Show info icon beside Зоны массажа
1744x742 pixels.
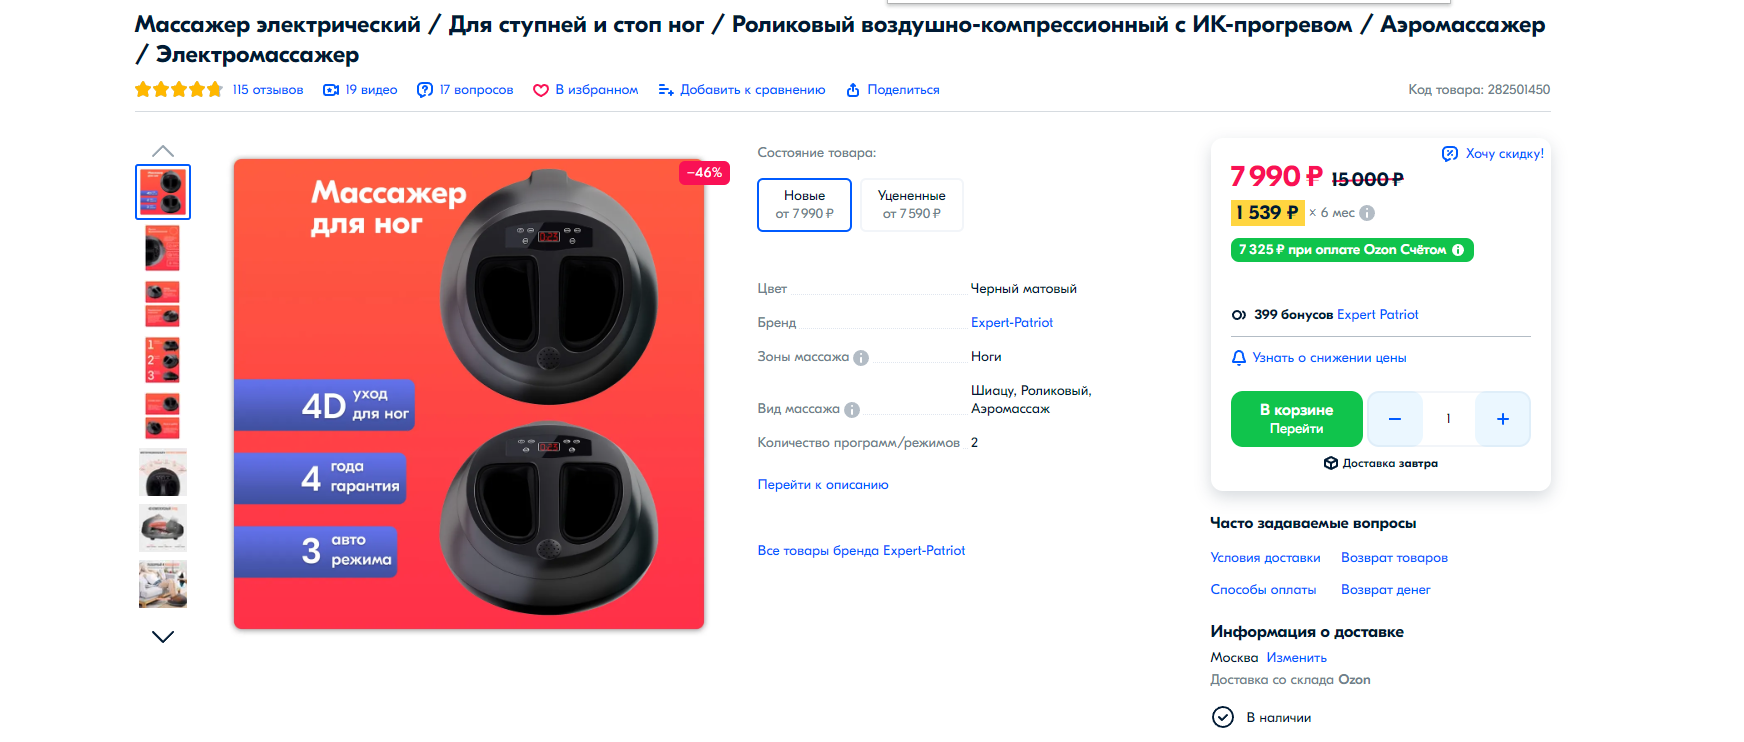(861, 358)
